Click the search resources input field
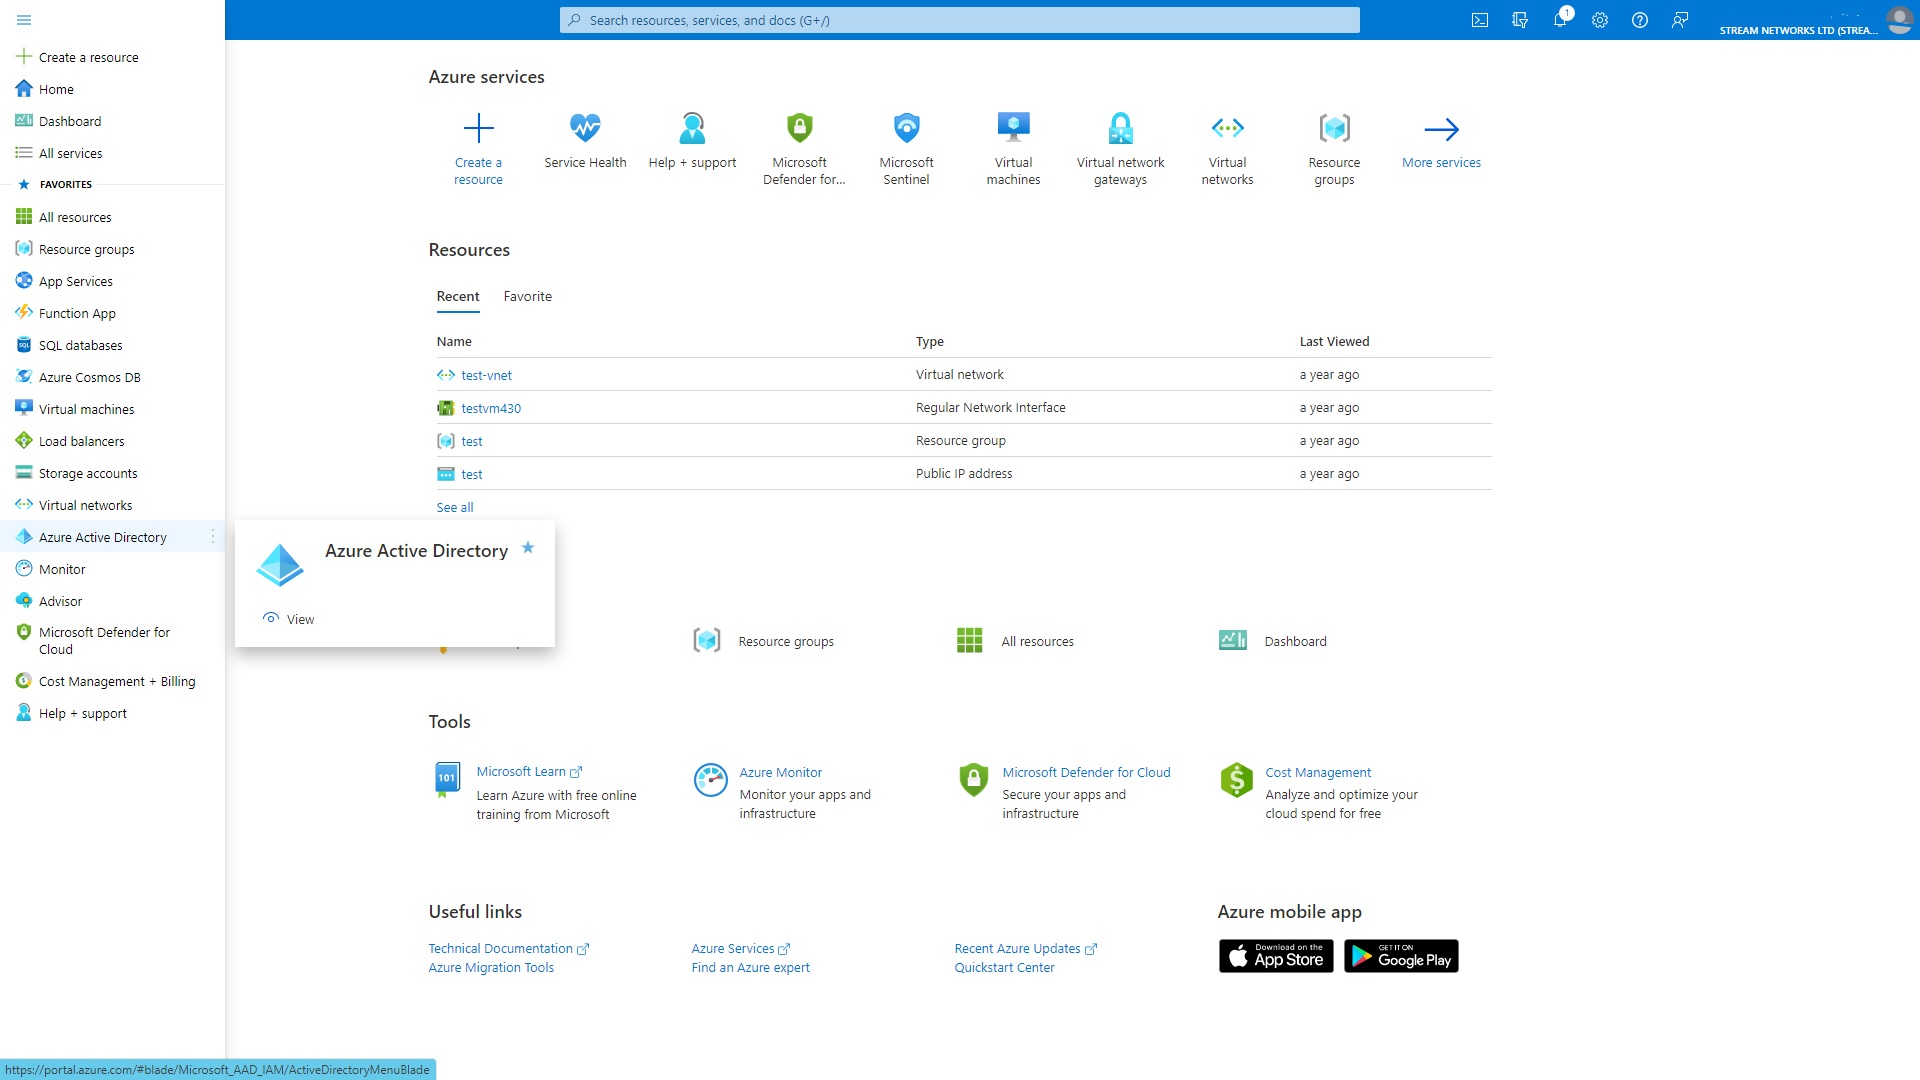The image size is (1920, 1080). pos(959,19)
